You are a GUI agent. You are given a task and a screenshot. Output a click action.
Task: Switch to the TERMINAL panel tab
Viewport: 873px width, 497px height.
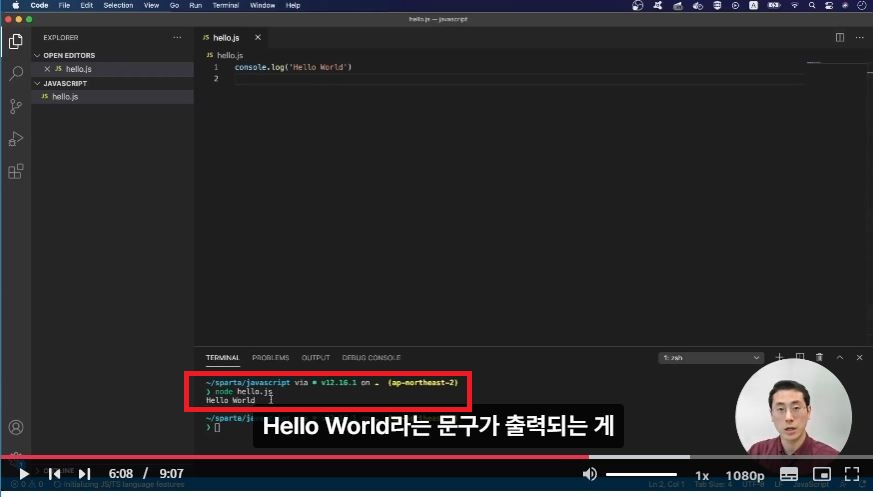click(x=222, y=357)
